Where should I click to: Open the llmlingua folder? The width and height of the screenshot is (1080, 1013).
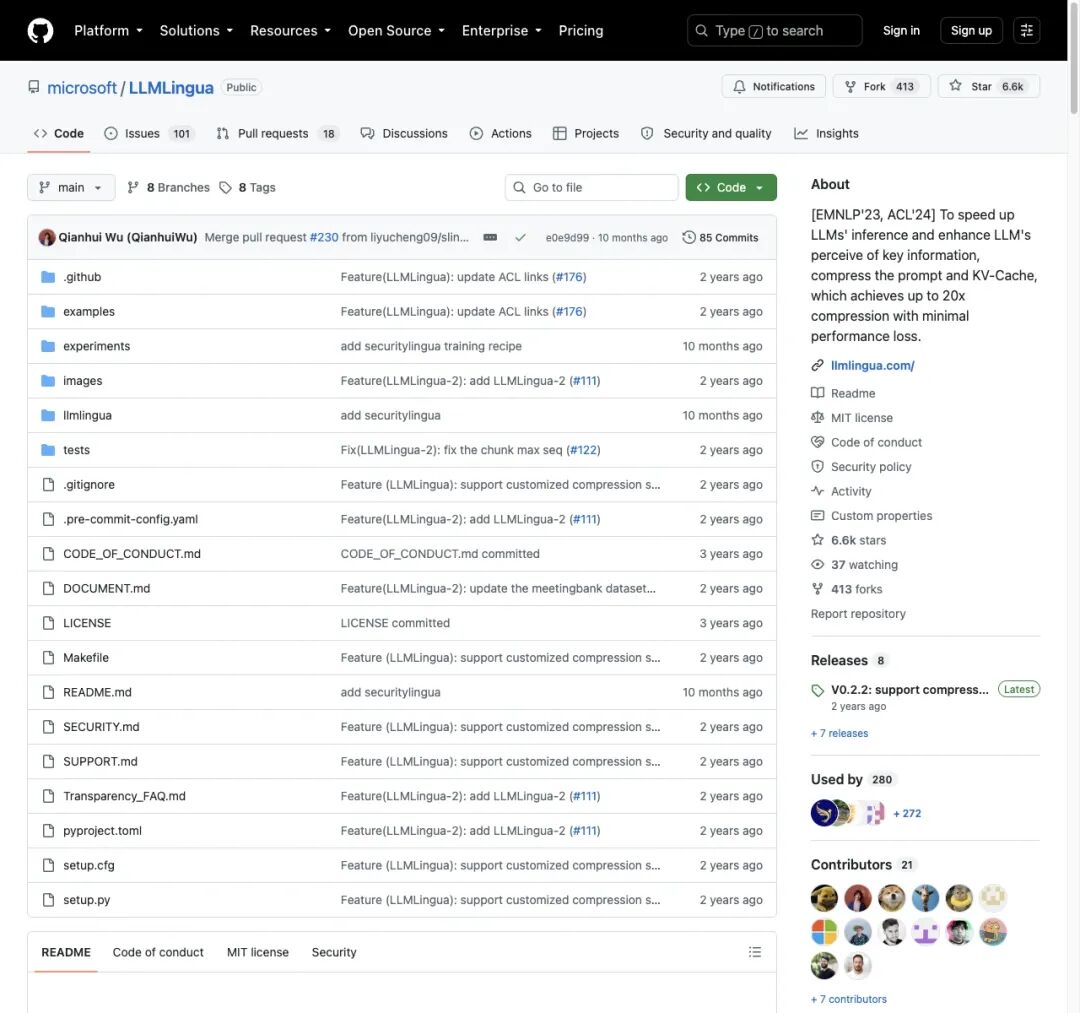point(87,415)
